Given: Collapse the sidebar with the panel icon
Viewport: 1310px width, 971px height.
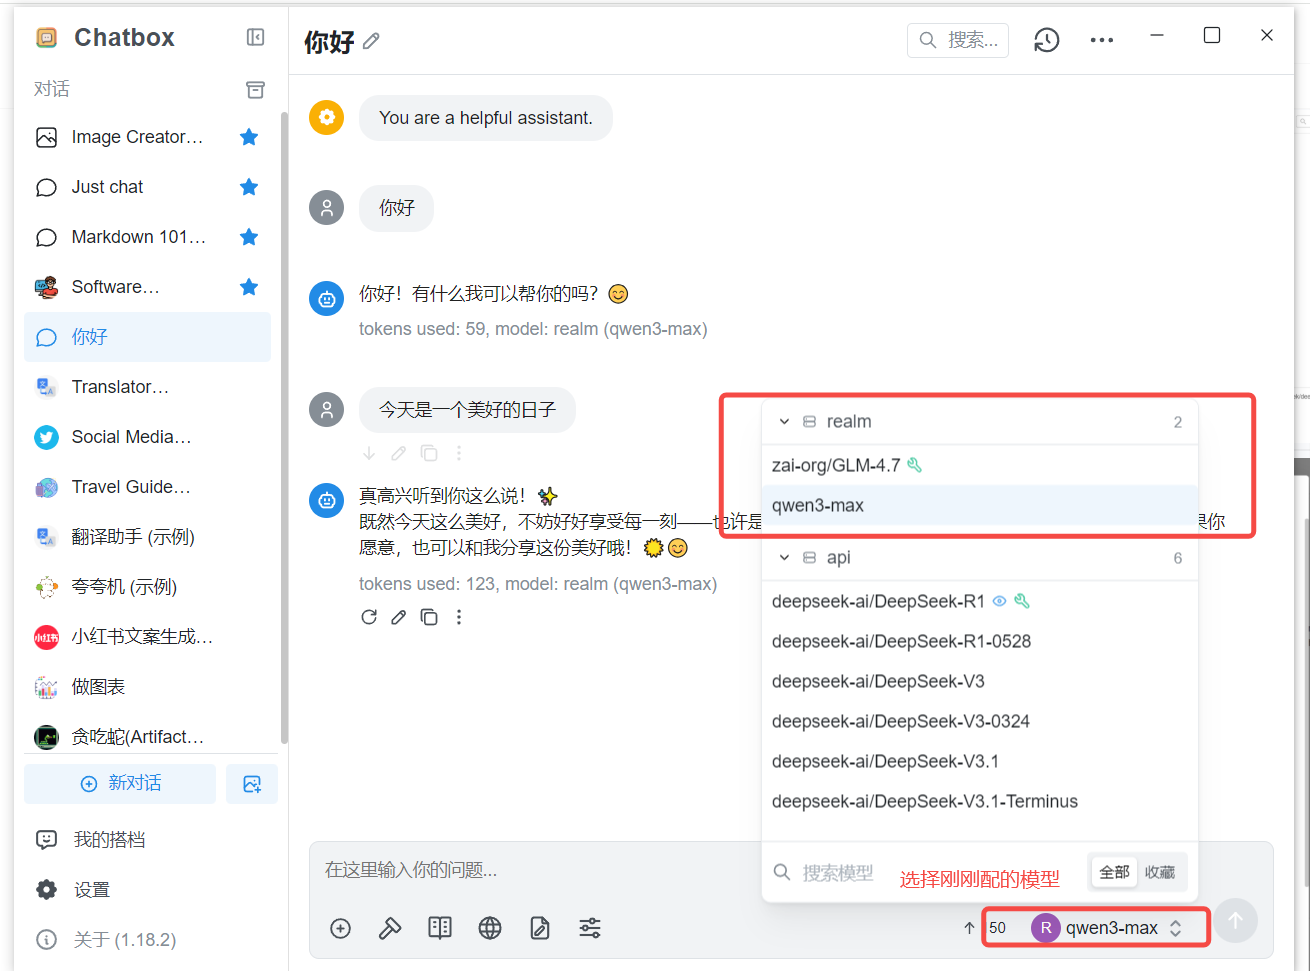Looking at the screenshot, I should coord(255,36).
